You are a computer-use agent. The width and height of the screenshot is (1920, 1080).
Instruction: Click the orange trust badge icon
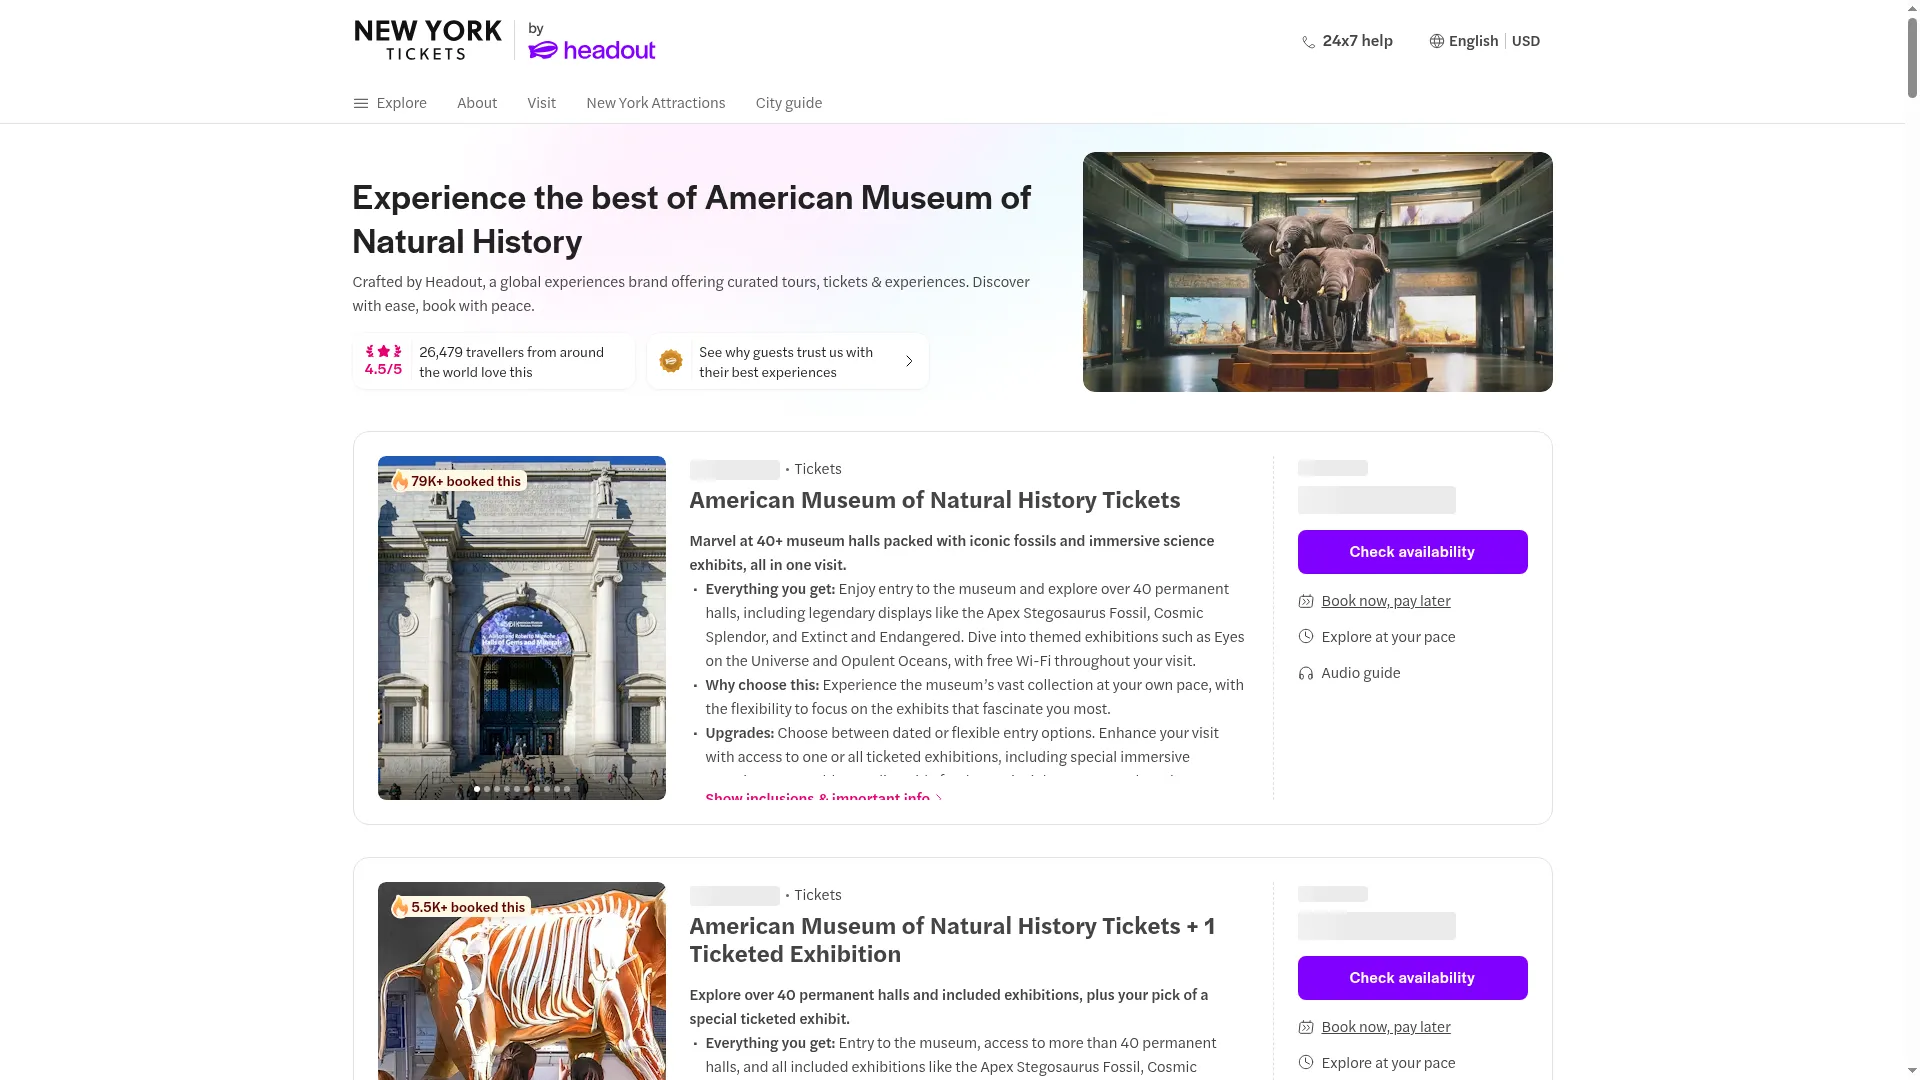671,361
